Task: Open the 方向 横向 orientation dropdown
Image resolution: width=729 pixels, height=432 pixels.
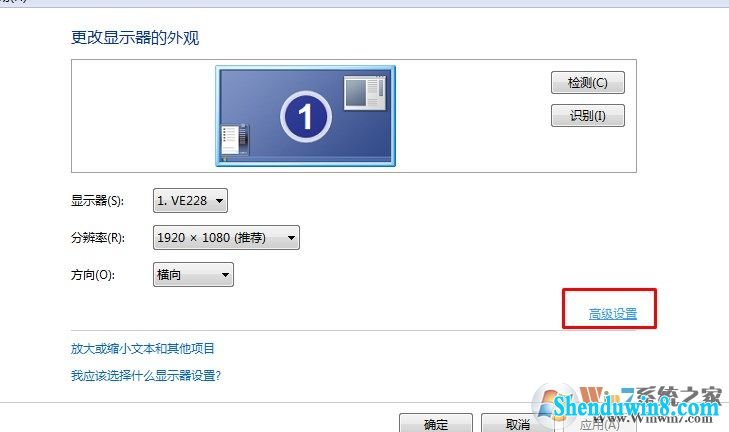Action: [x=193, y=274]
